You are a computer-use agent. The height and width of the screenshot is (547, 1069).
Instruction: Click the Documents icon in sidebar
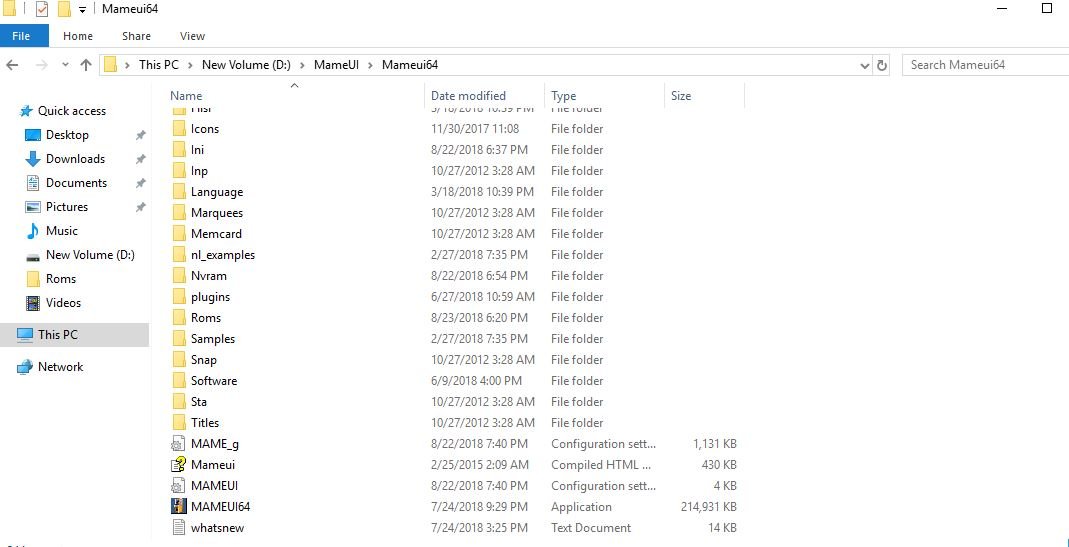point(33,183)
